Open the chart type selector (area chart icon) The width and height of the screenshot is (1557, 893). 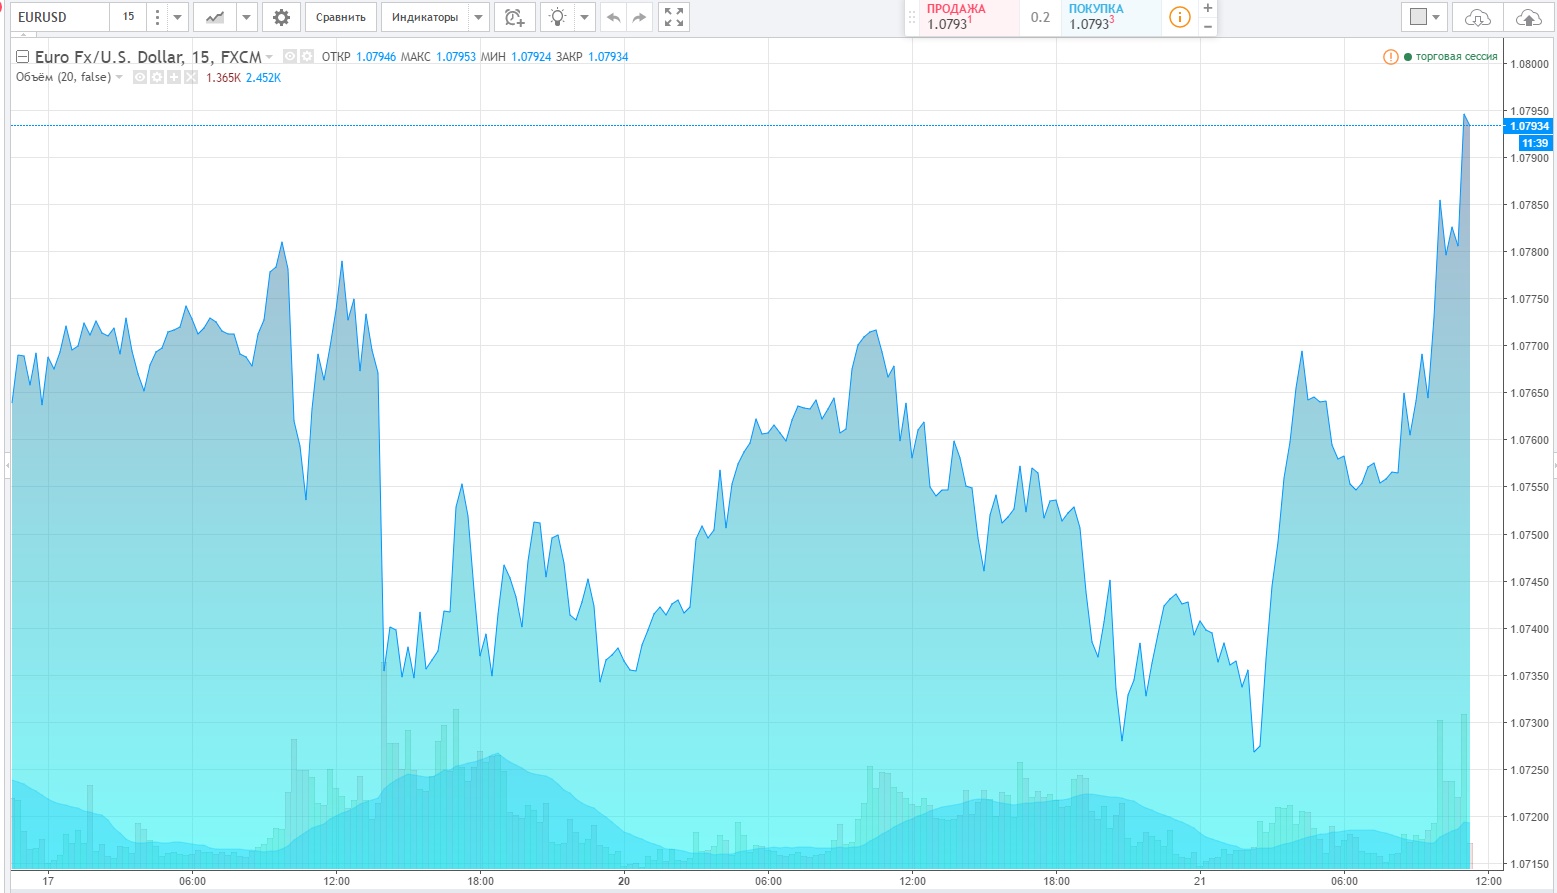[214, 17]
